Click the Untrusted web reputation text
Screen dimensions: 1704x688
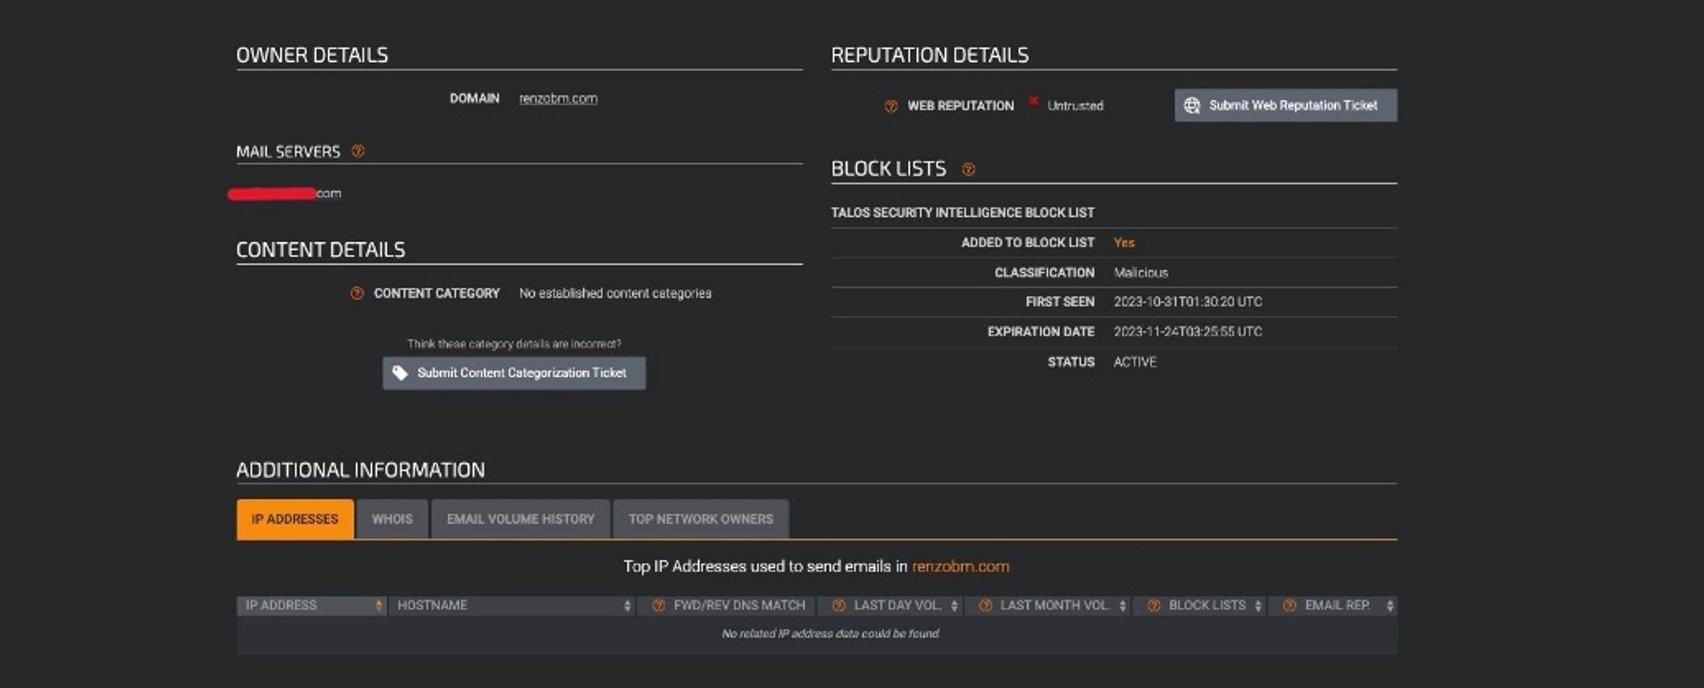tap(1075, 106)
